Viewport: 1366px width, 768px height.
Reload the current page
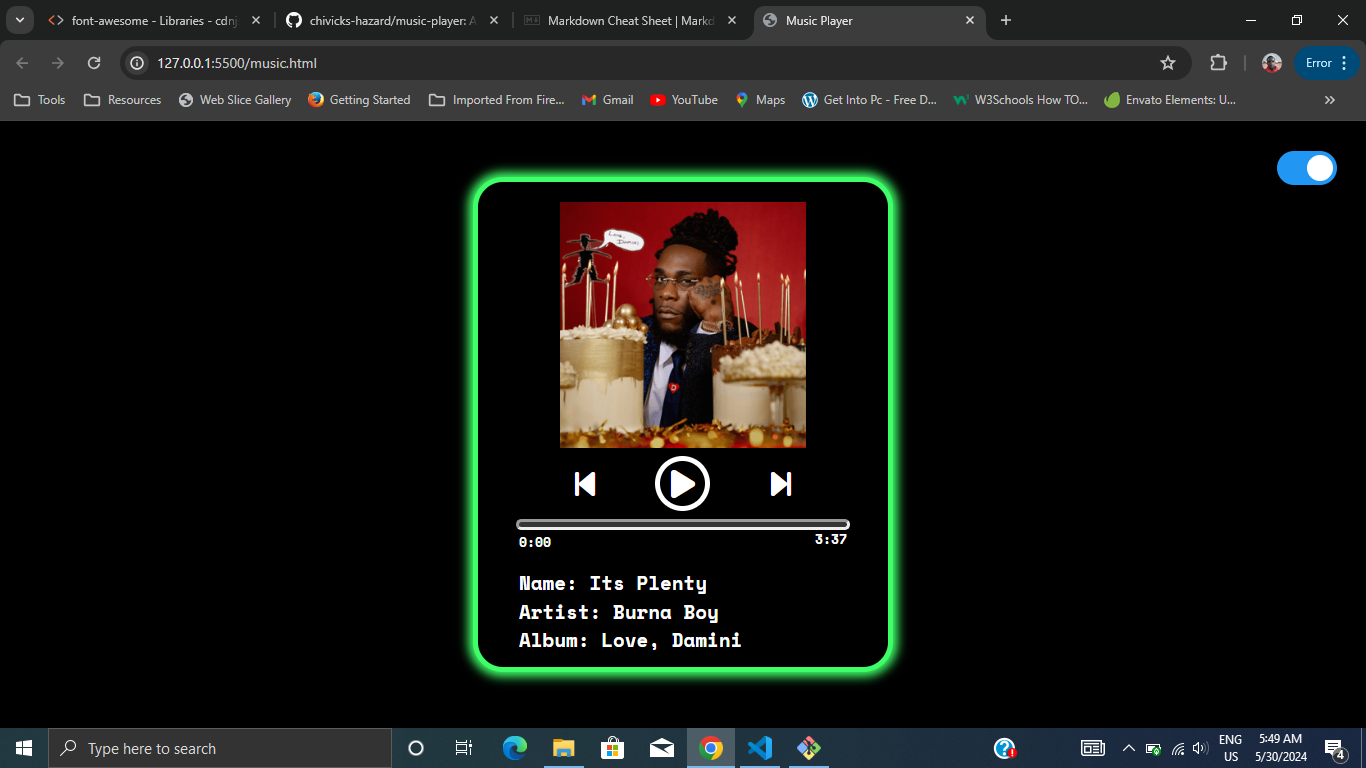94,63
